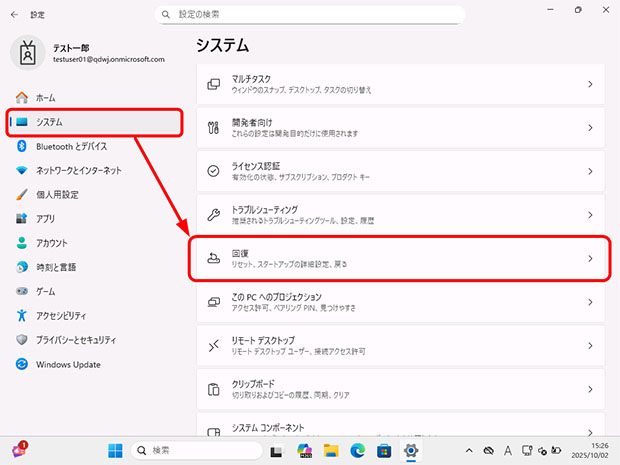This screenshot has height=465, width=620.
Task: Click the マルチタスク windows icon
Action: point(214,84)
